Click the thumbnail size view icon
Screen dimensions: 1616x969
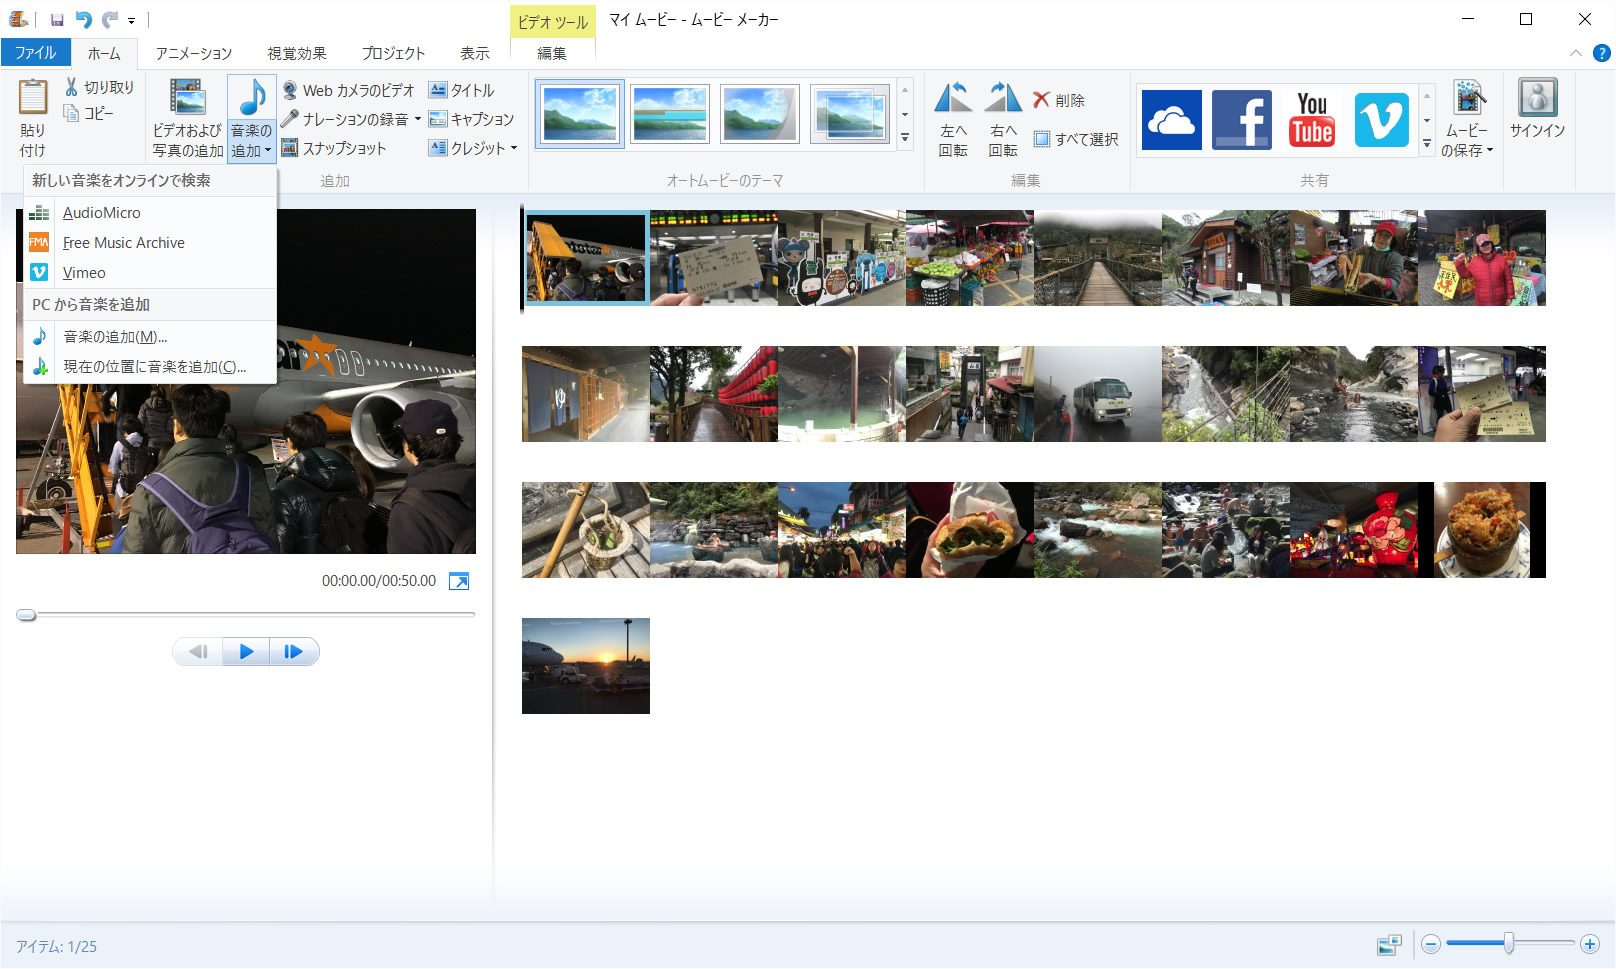pyautogui.click(x=1389, y=945)
